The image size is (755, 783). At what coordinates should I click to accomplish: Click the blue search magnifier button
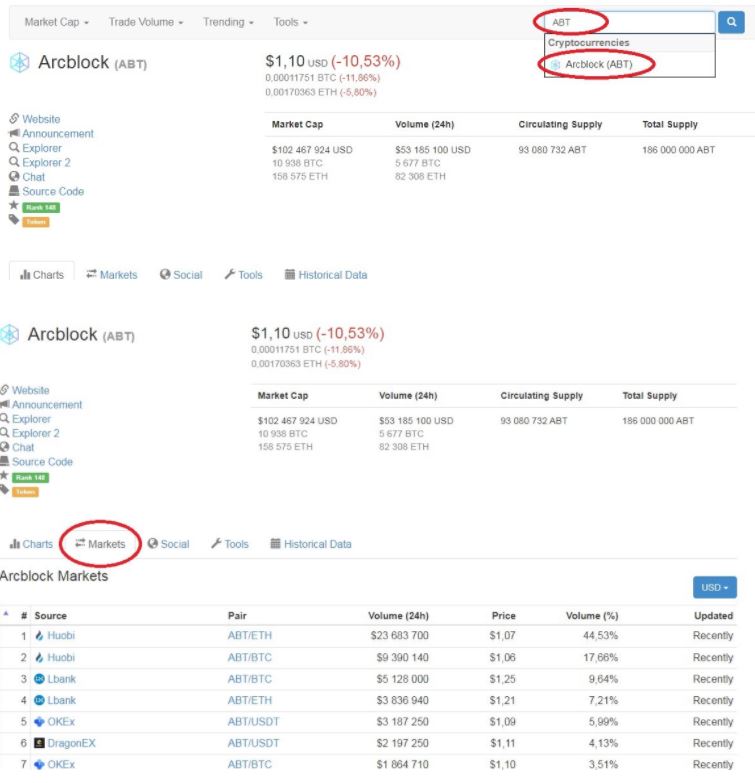(x=731, y=22)
